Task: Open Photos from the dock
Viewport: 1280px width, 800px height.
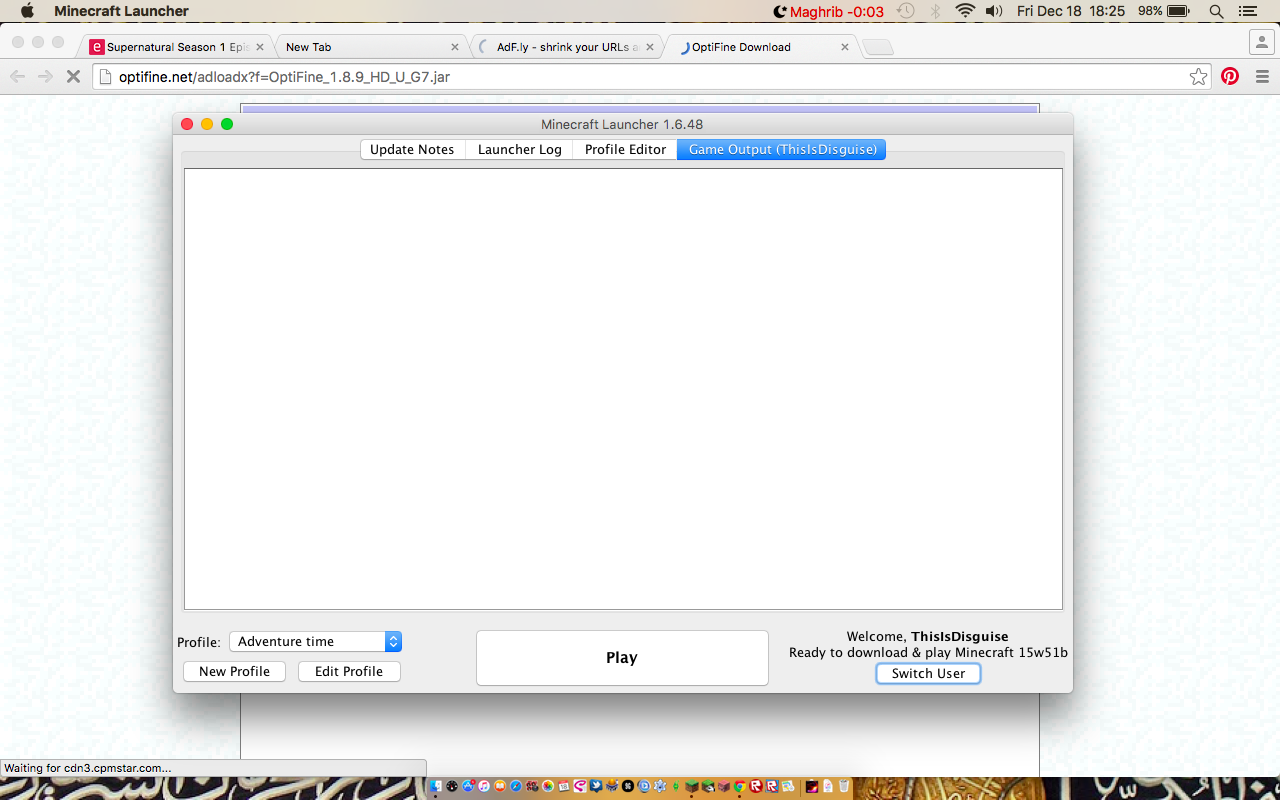Action: (x=548, y=786)
